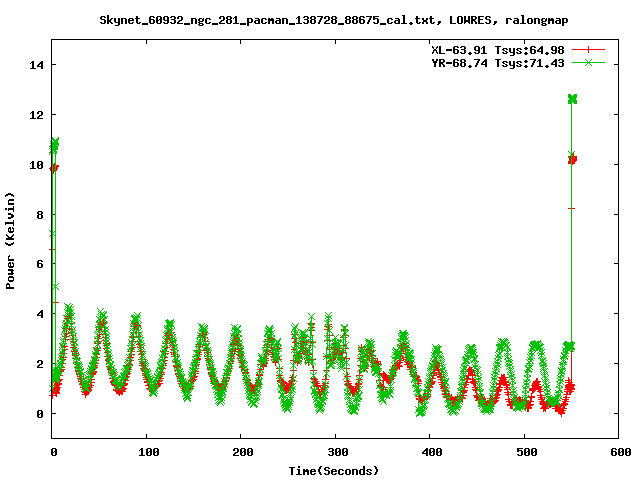Select the legend entry YR-68.74 Tsys:71.43
The width and height of the screenshot is (640, 480).
(498, 63)
